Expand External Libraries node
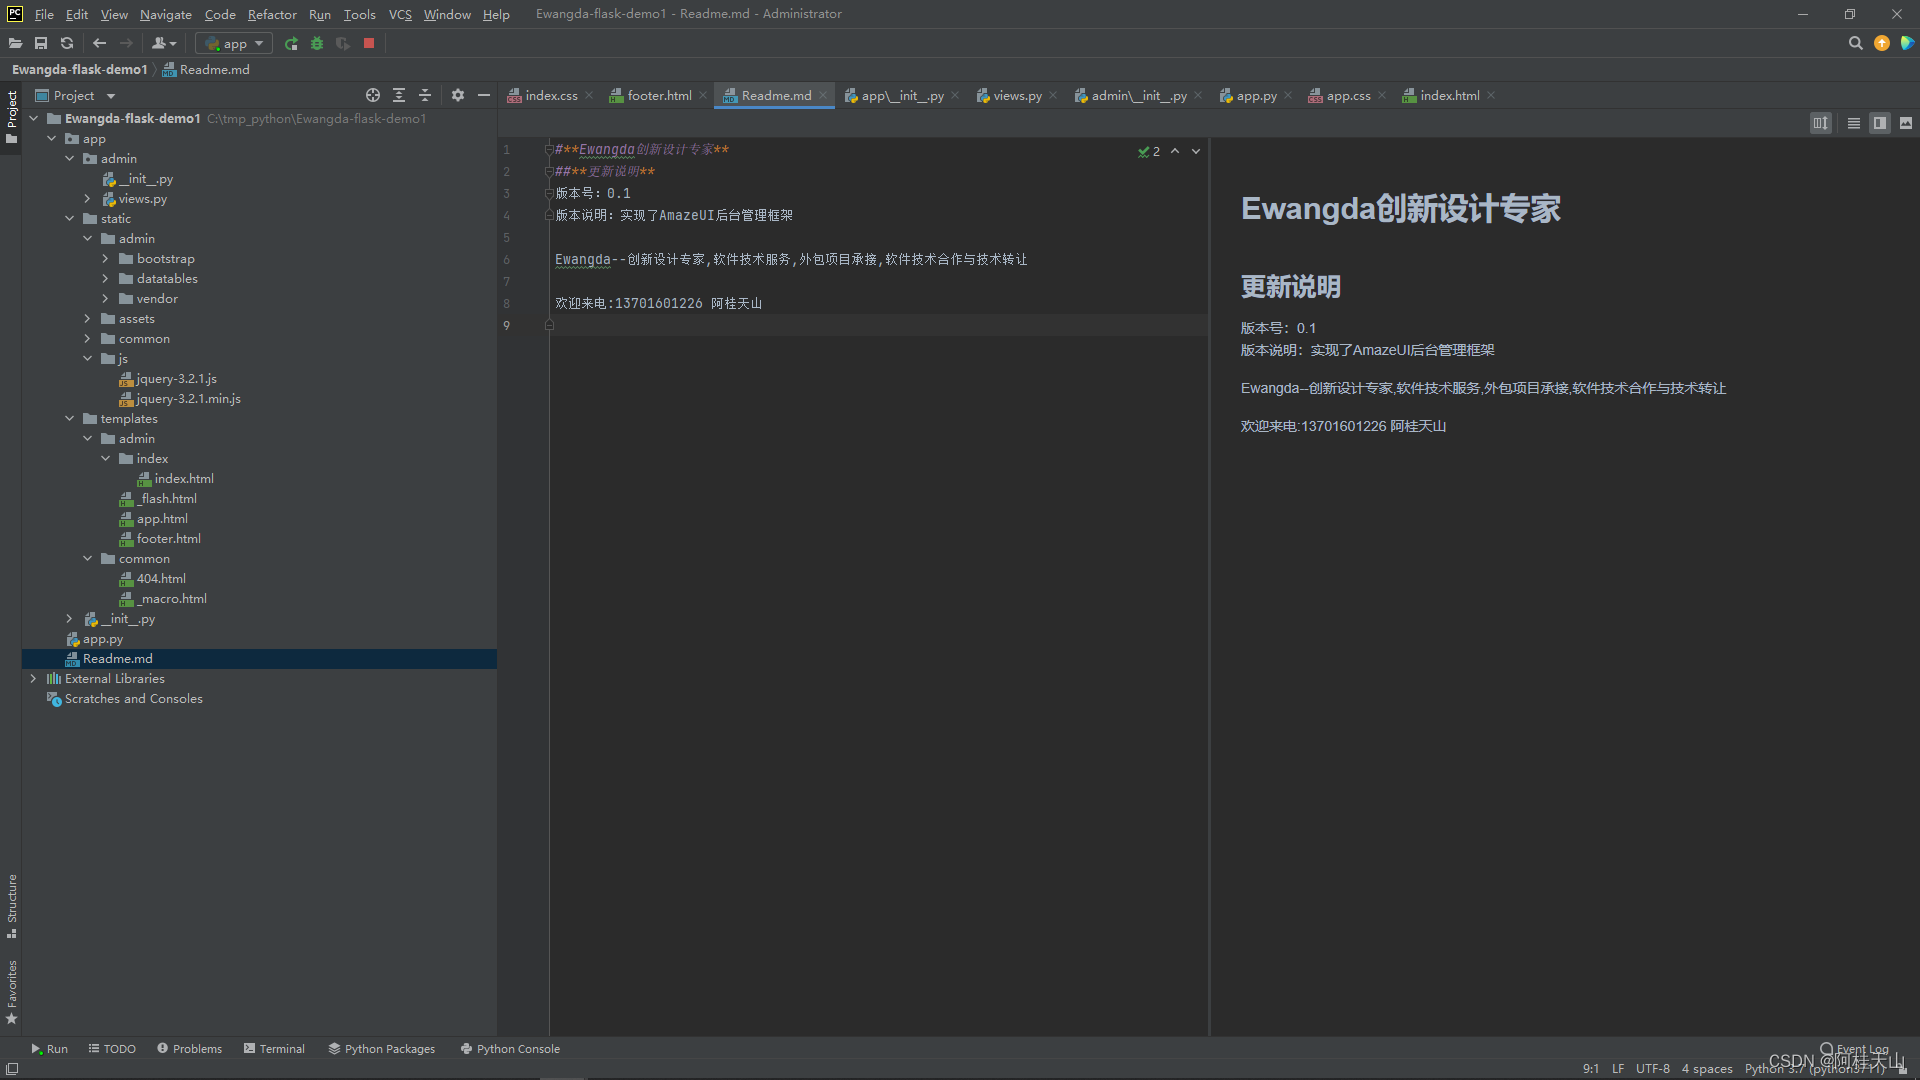Image resolution: width=1920 pixels, height=1080 pixels. 34,678
